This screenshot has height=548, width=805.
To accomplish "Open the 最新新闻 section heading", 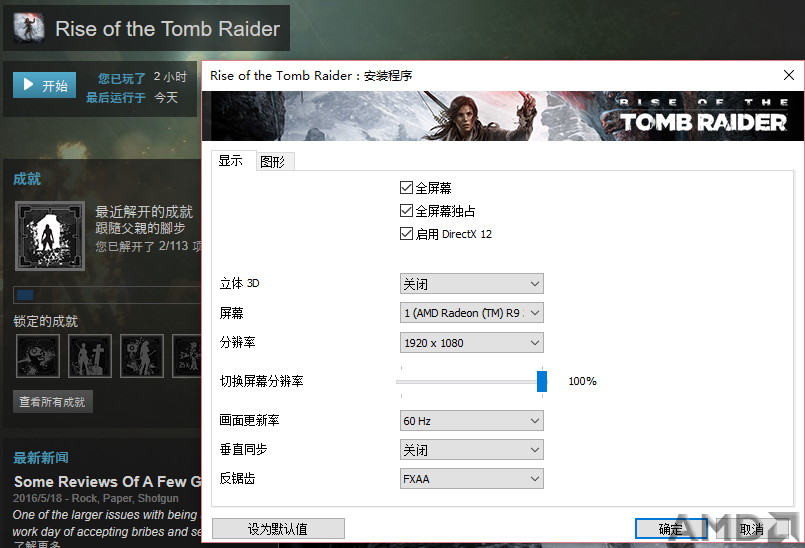I will (41, 458).
